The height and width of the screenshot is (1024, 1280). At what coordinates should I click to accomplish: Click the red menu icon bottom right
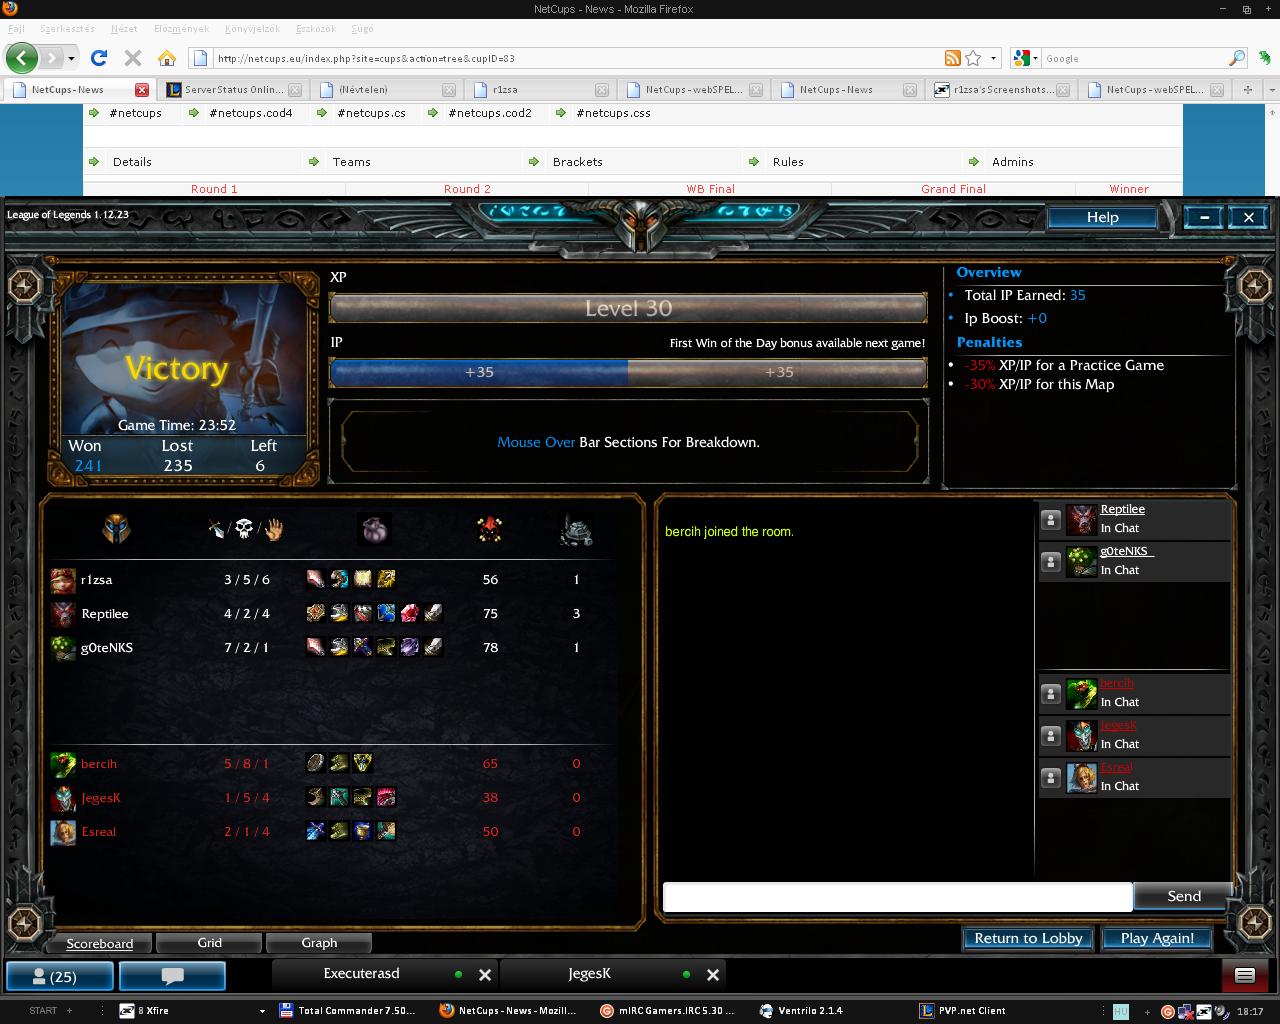coord(1244,975)
